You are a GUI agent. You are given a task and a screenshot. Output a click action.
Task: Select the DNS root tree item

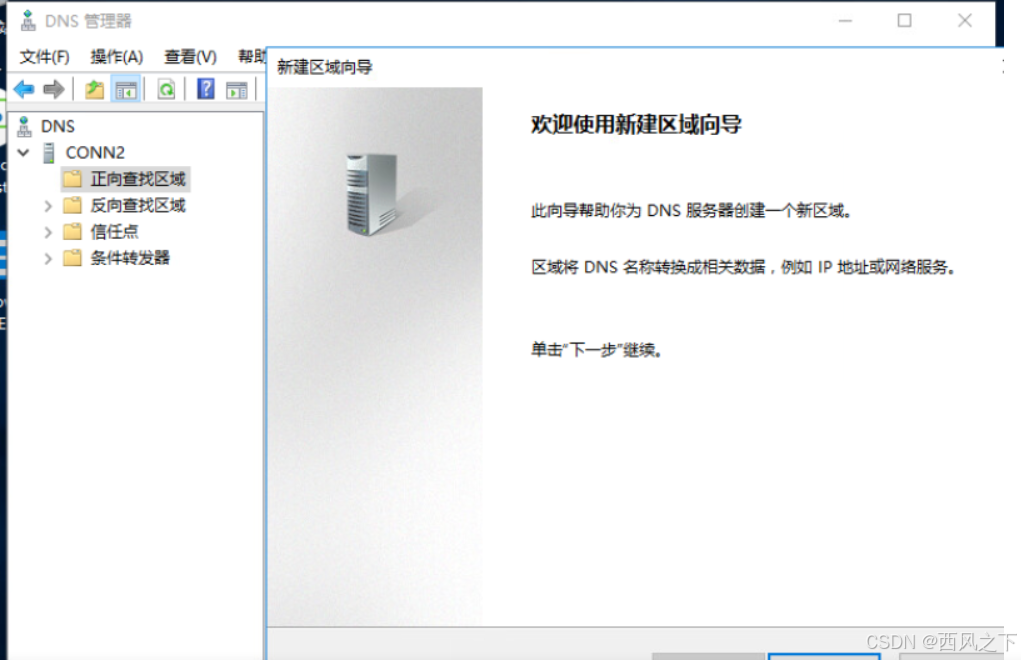[x=58, y=126]
